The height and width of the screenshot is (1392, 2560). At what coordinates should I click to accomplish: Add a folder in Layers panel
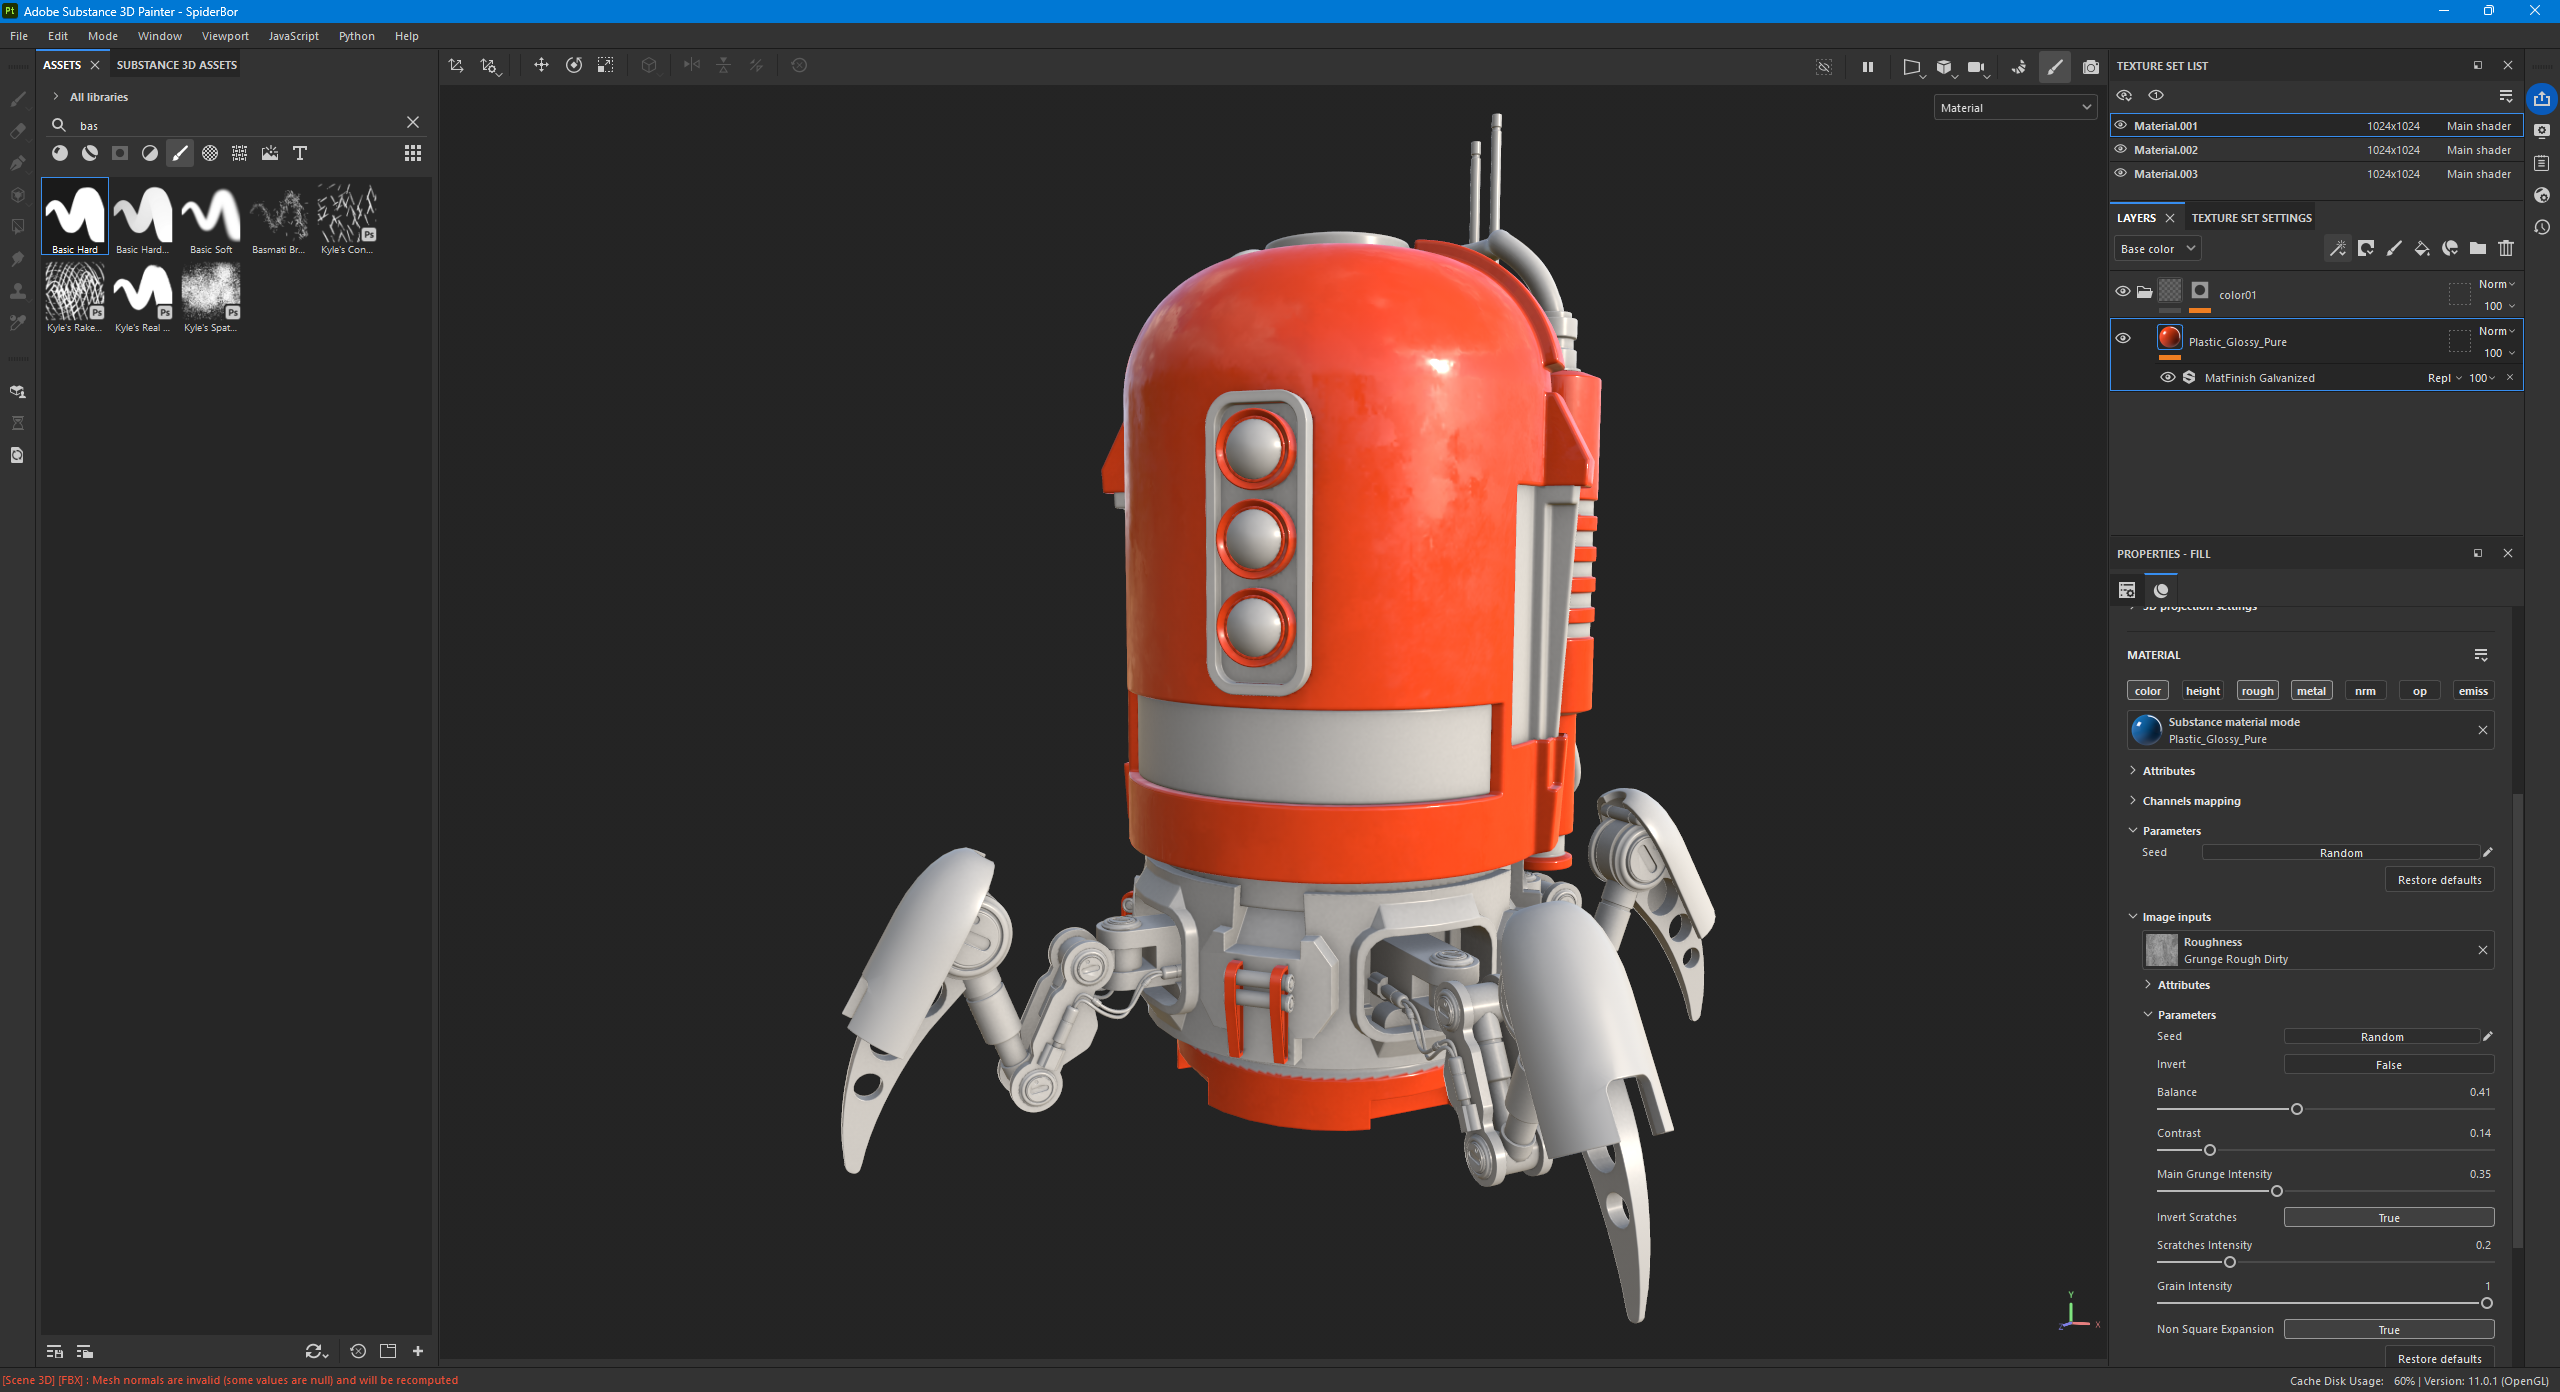(2478, 249)
